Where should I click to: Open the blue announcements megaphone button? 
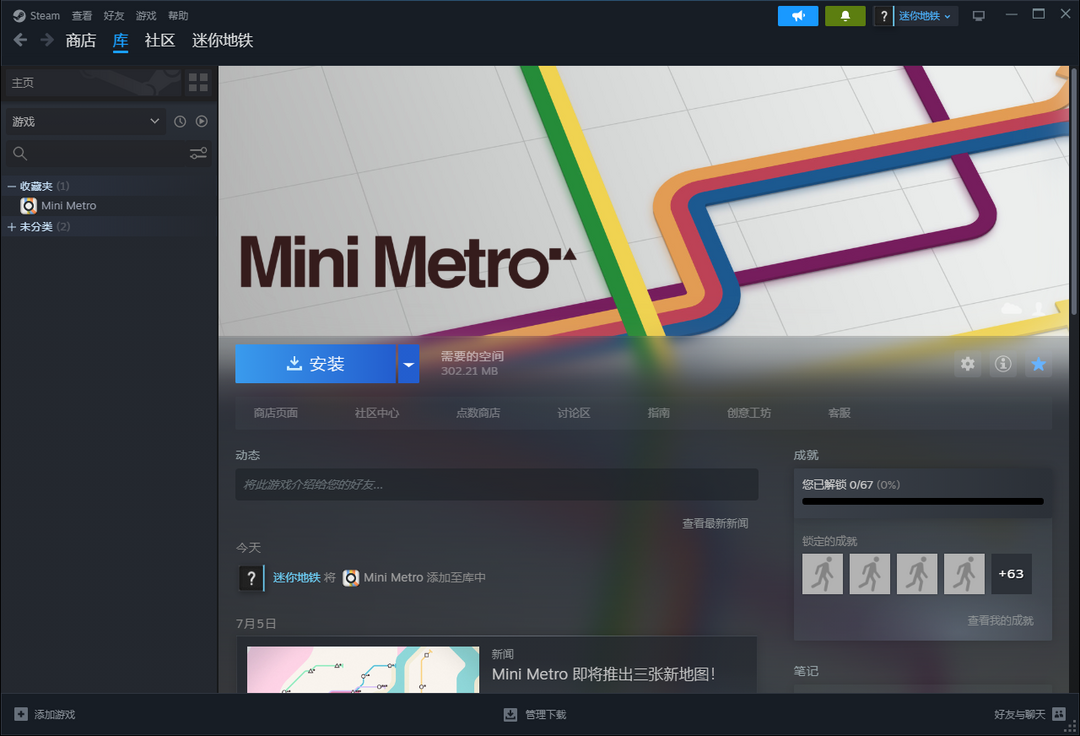[798, 16]
